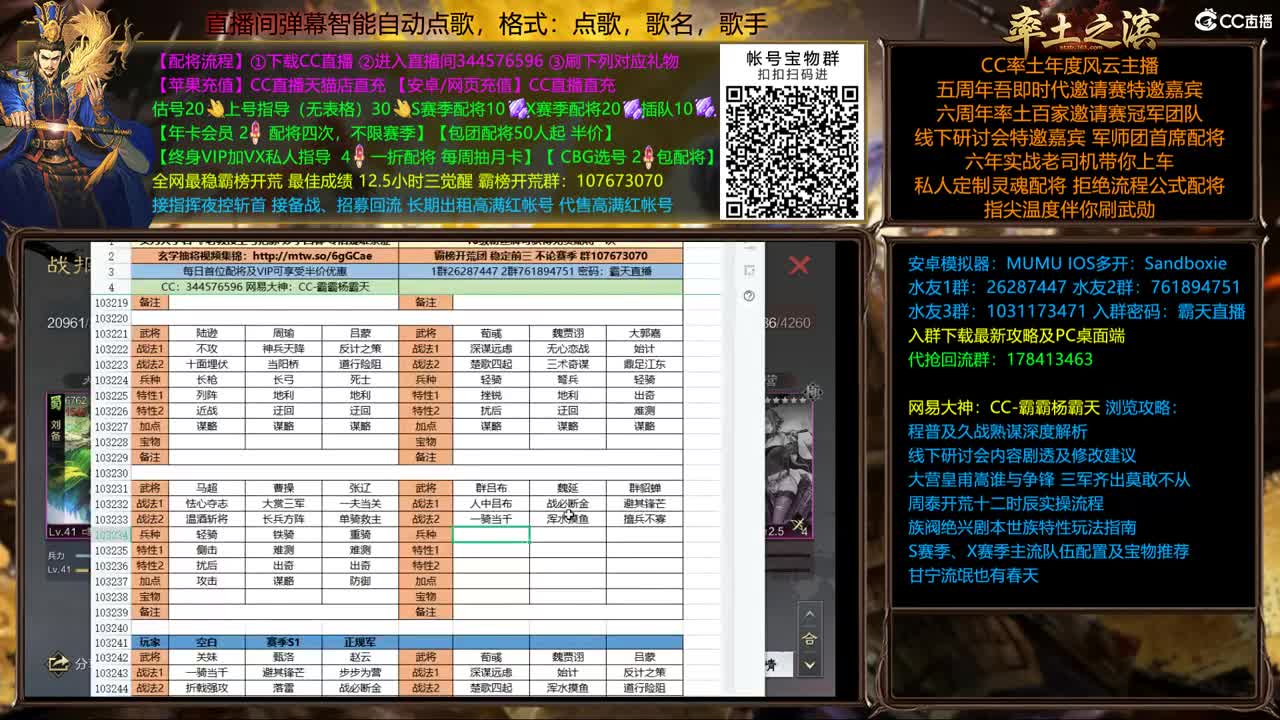
Task: Click cell 侧击
Action: point(207,550)
